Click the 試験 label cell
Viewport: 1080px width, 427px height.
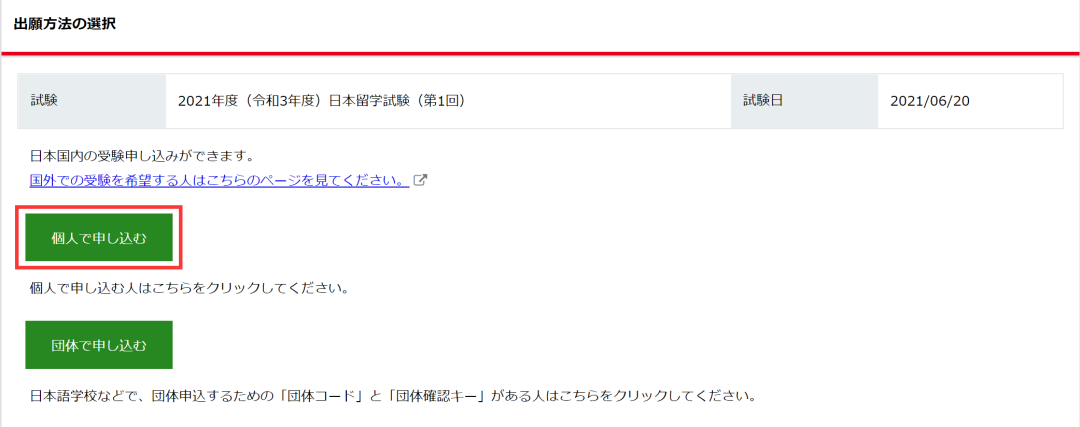[92, 101]
